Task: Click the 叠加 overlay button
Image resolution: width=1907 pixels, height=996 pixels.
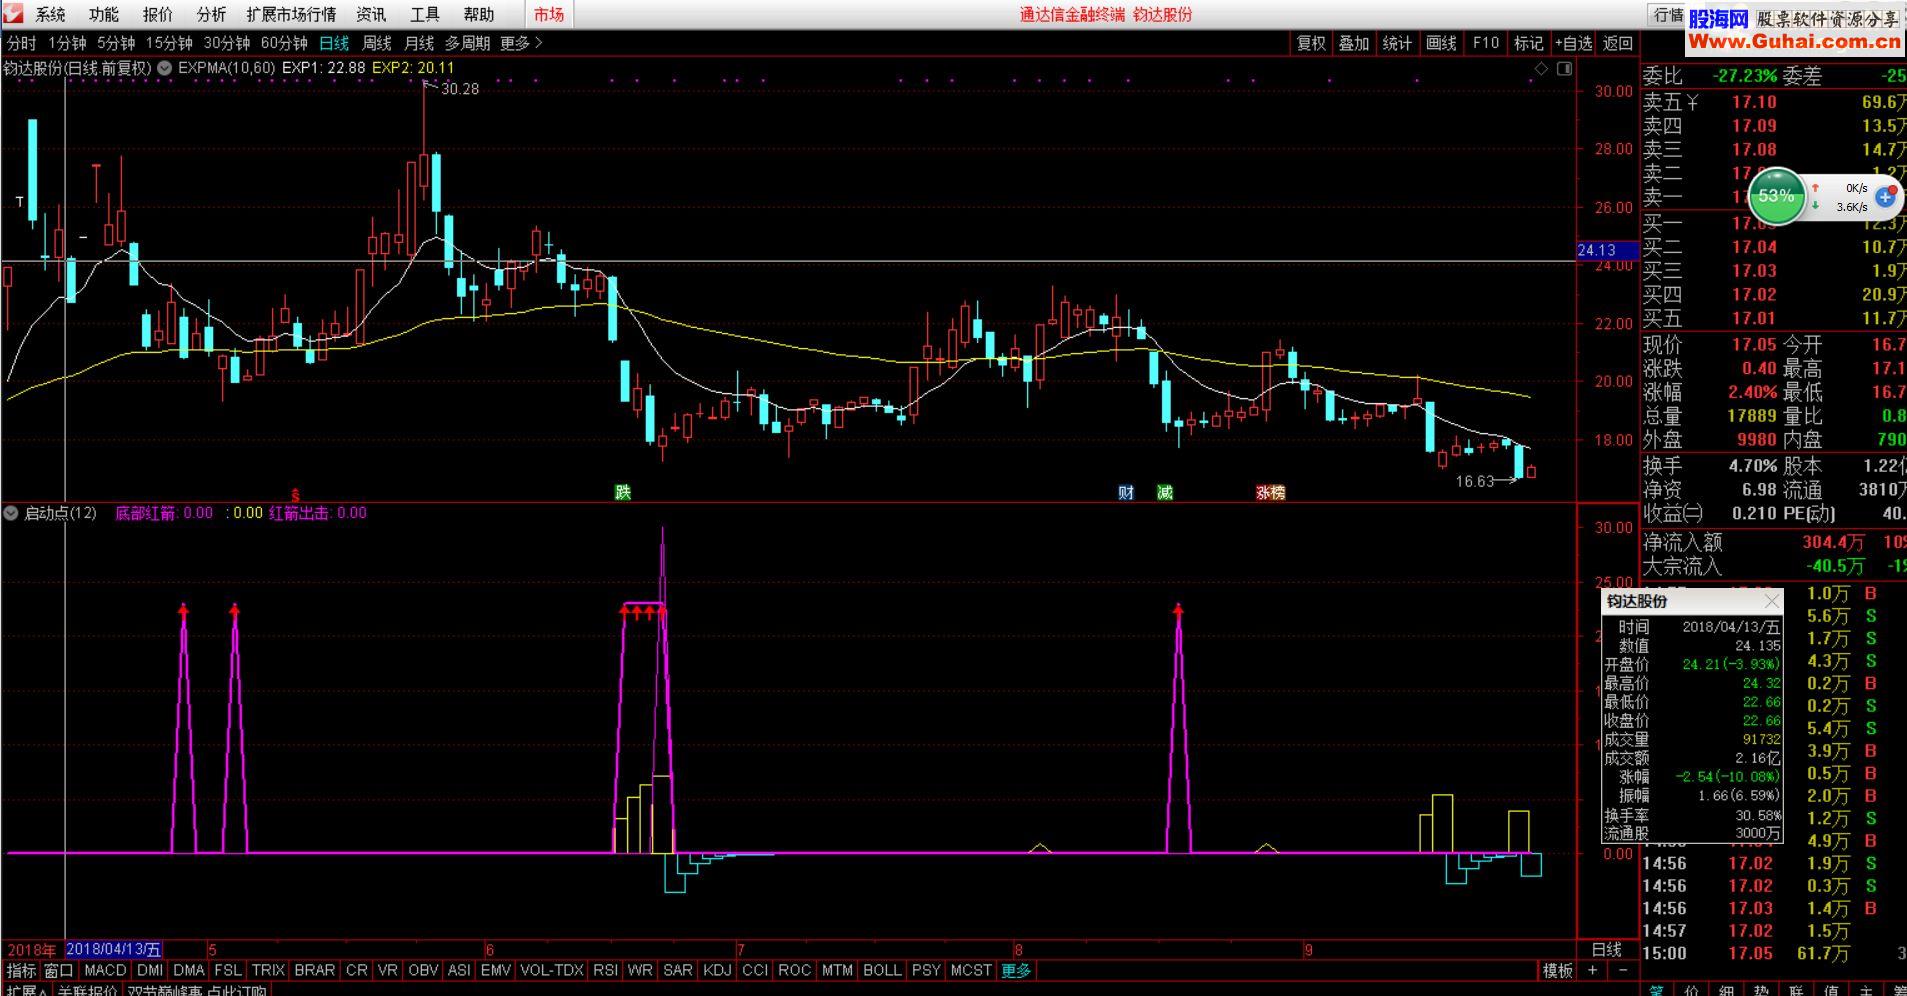Action: (1354, 43)
